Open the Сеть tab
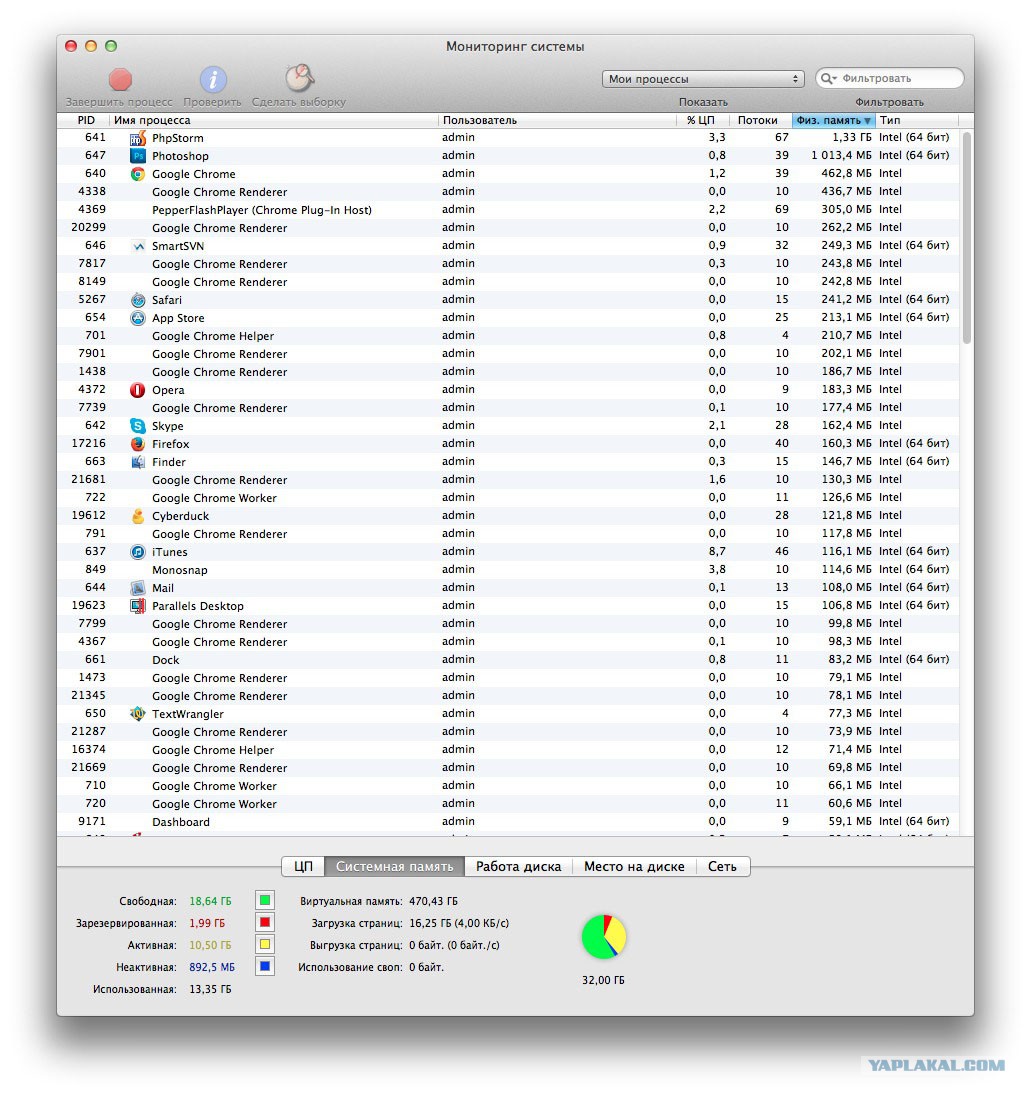The width and height of the screenshot is (1031, 1095). pyautogui.click(x=722, y=866)
